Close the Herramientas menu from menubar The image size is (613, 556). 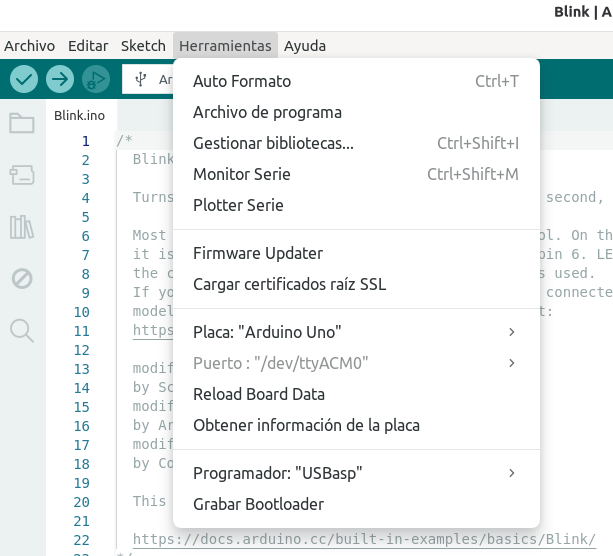click(225, 46)
